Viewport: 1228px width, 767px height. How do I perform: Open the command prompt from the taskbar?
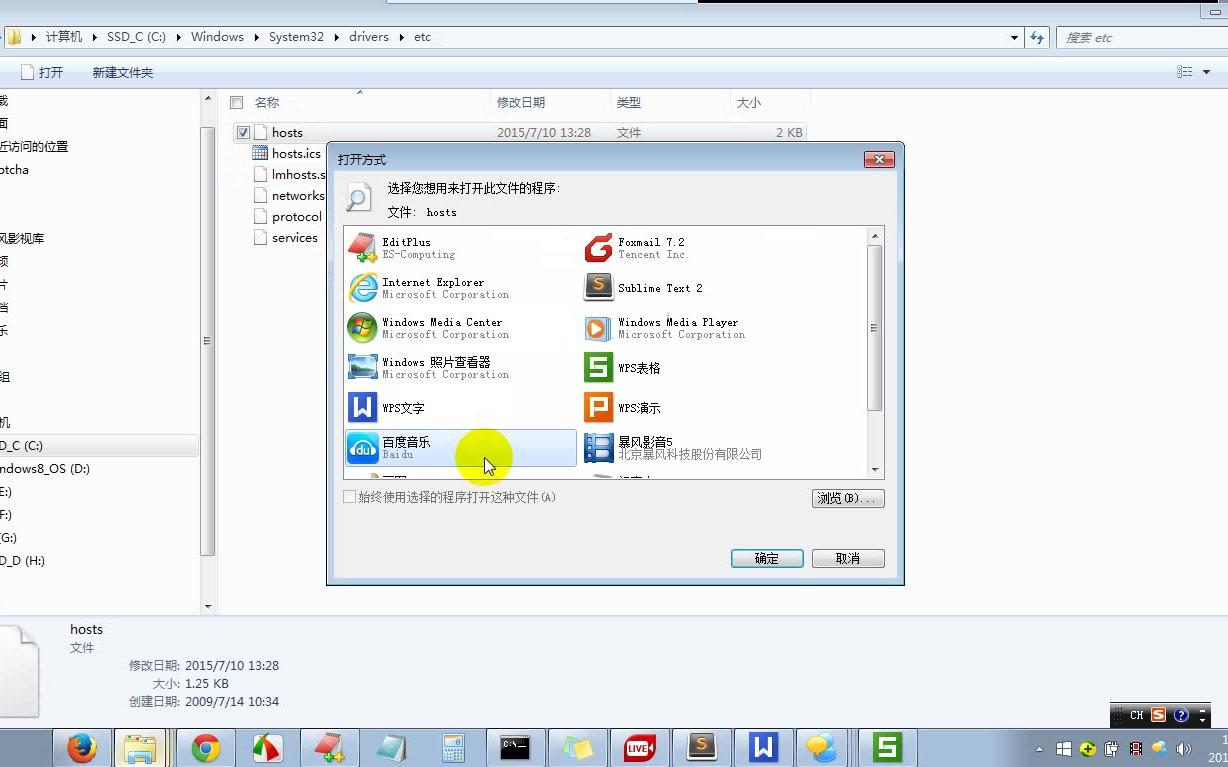tap(515, 747)
